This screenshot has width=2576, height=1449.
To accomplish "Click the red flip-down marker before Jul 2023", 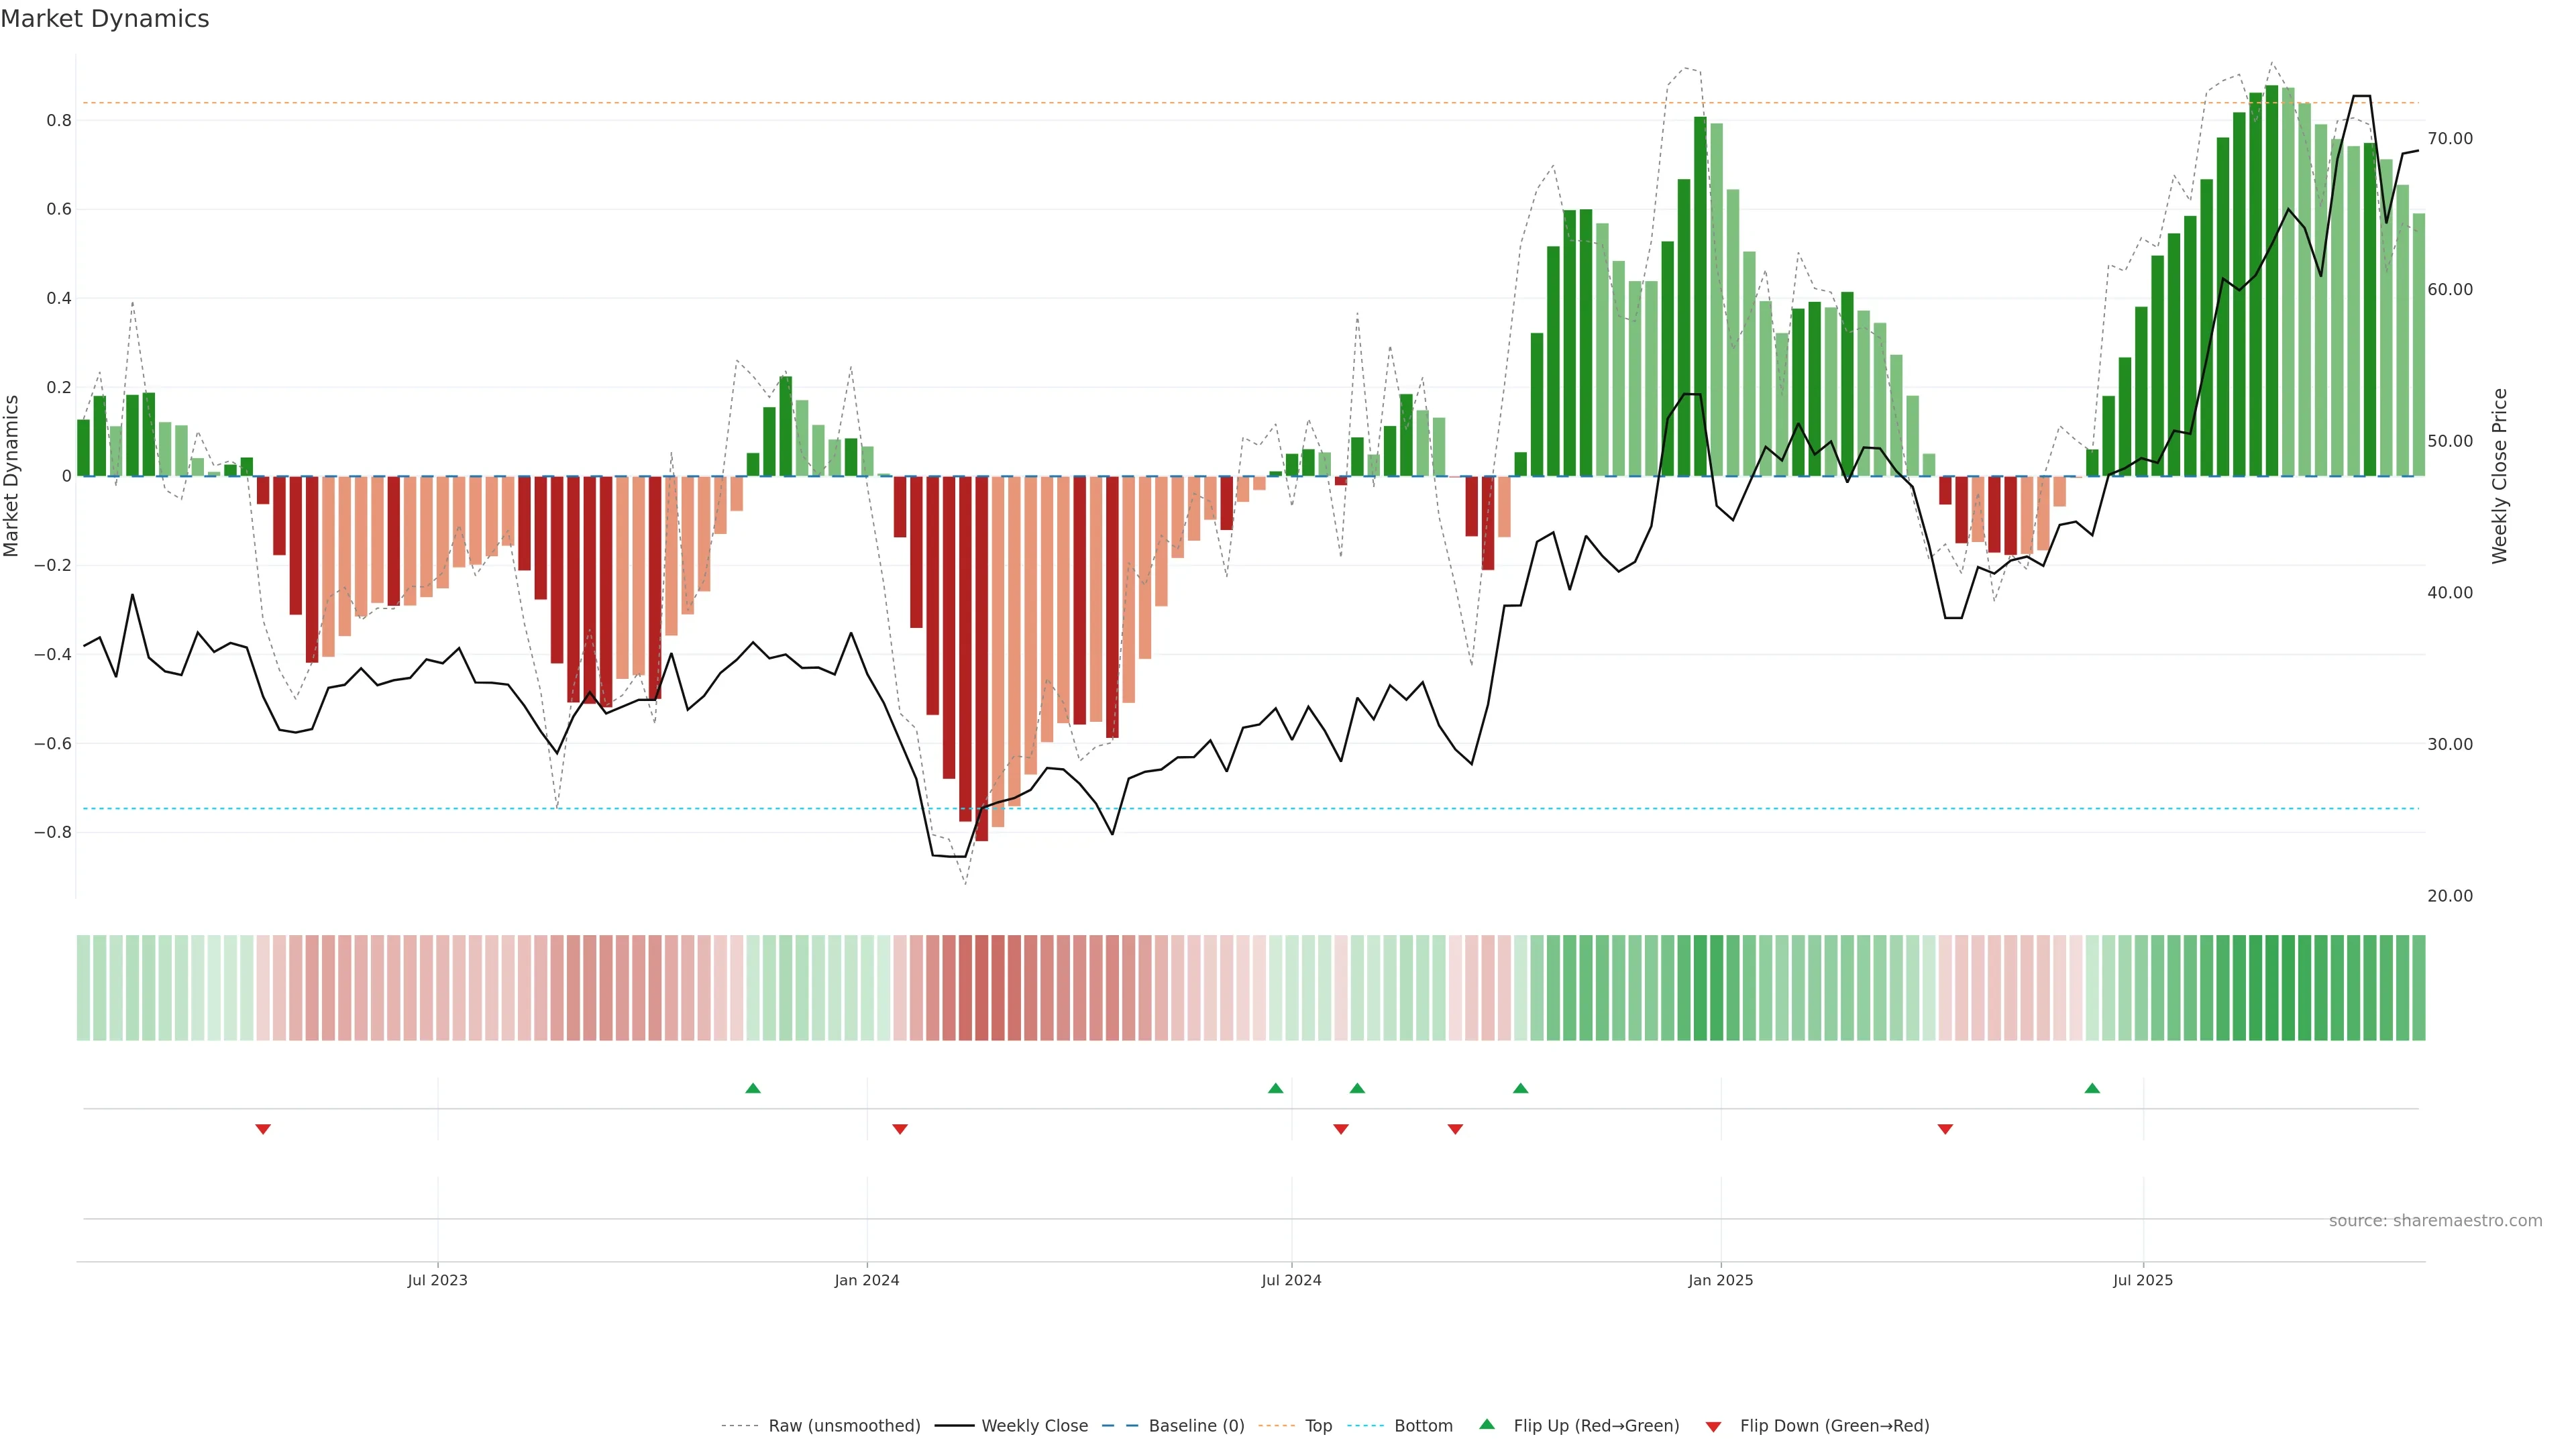I will point(263,1129).
